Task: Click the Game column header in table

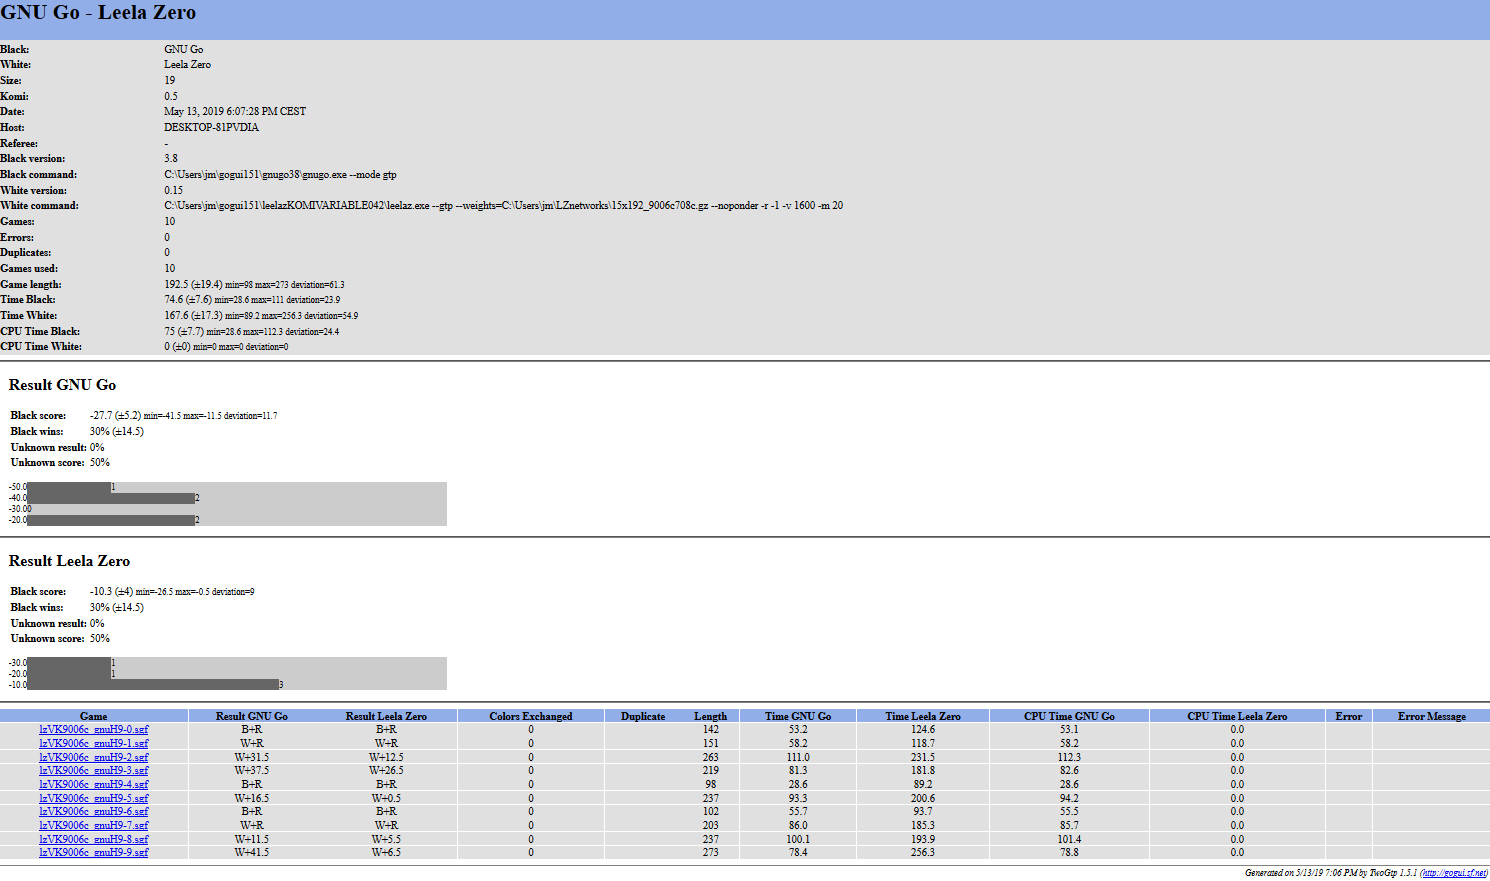Action: point(94,716)
